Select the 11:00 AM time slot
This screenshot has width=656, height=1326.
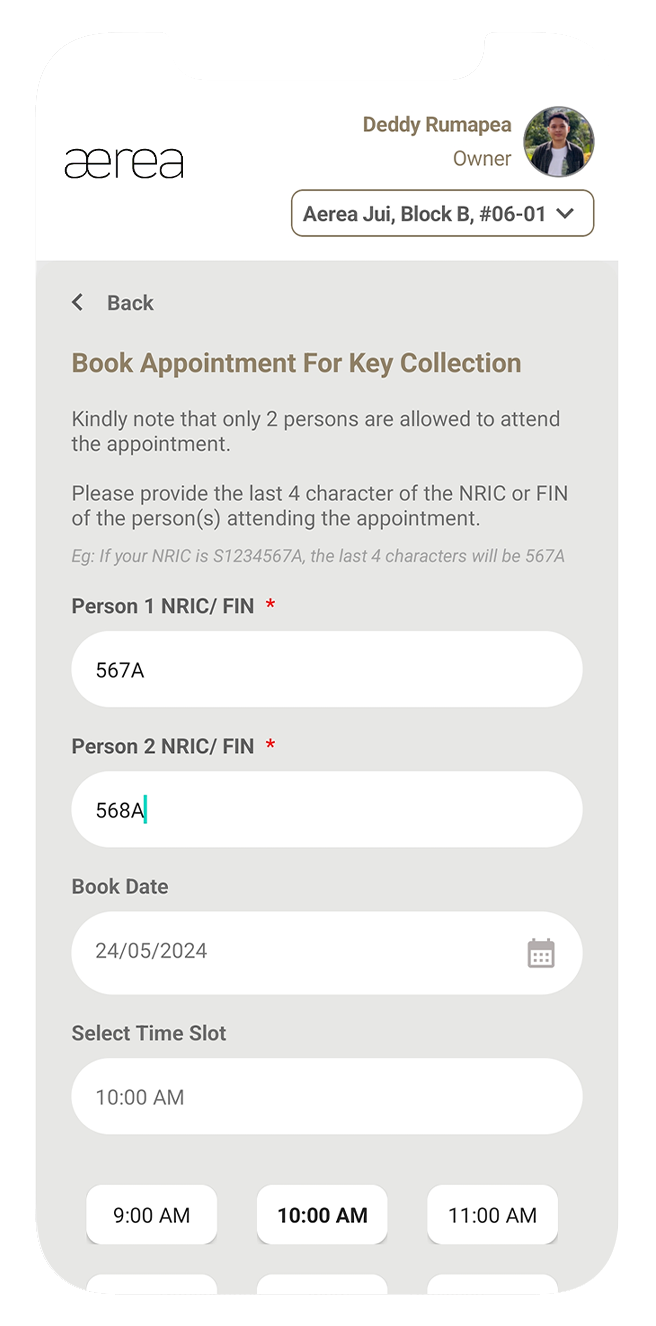(x=491, y=1215)
